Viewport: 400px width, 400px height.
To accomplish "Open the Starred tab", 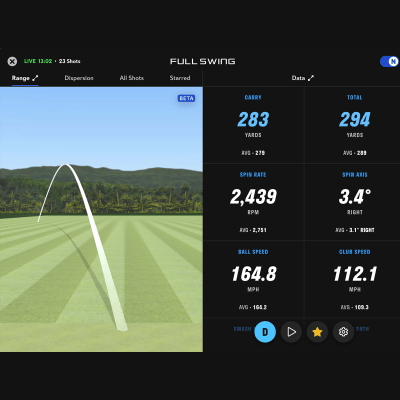I will click(180, 78).
